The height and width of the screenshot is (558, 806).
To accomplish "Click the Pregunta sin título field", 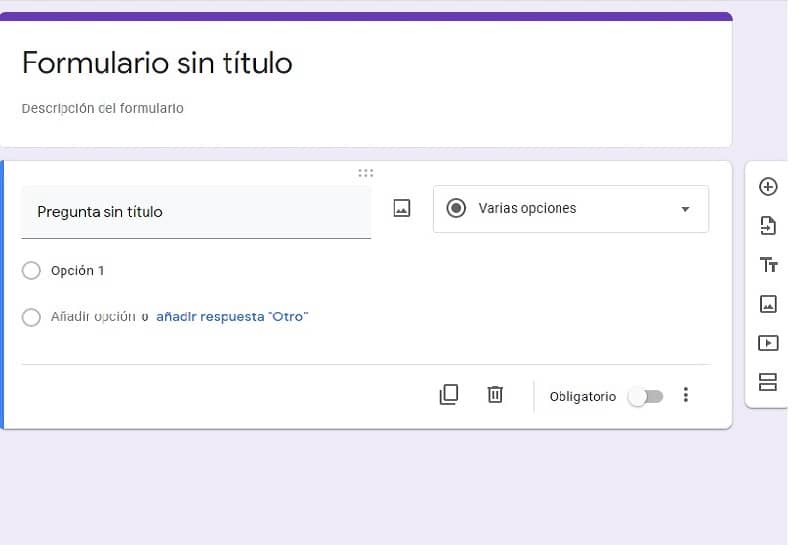I will coord(196,212).
